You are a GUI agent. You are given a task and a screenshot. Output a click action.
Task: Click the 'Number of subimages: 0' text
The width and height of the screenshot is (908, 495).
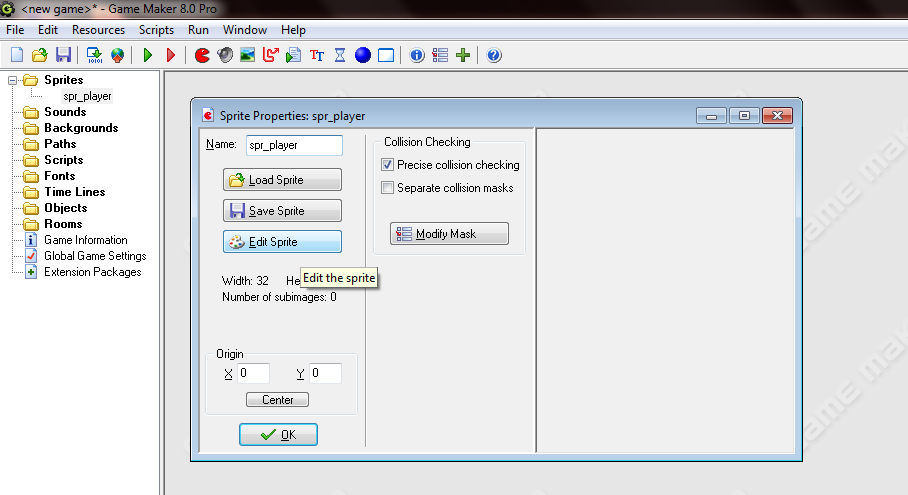(x=279, y=297)
